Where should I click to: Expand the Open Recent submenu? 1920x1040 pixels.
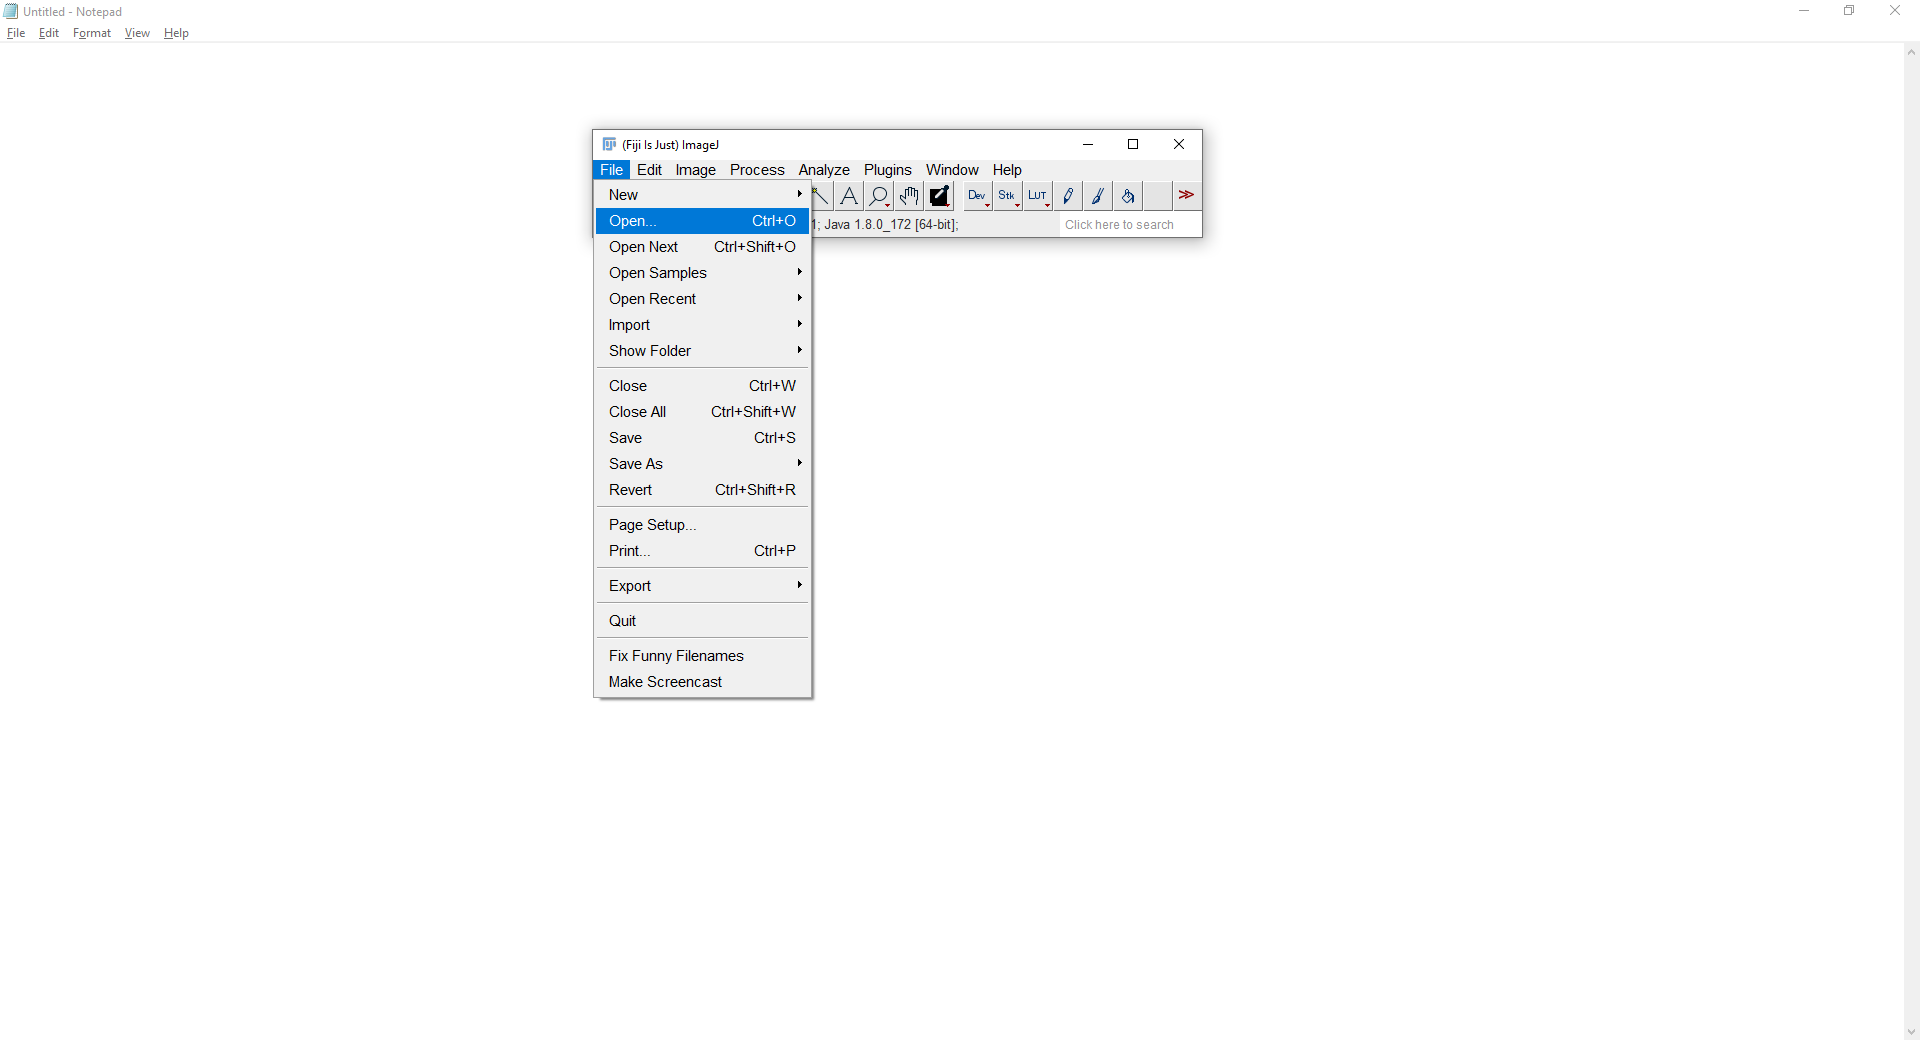(702, 299)
